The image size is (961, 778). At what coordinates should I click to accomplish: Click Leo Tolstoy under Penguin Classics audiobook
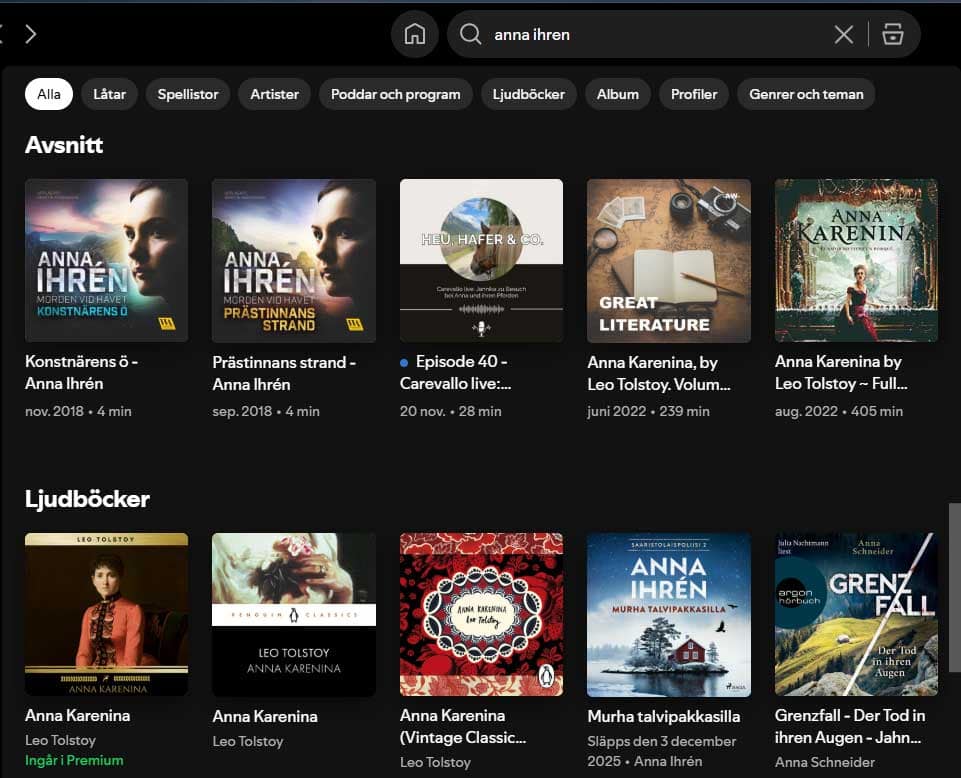[x=248, y=741]
